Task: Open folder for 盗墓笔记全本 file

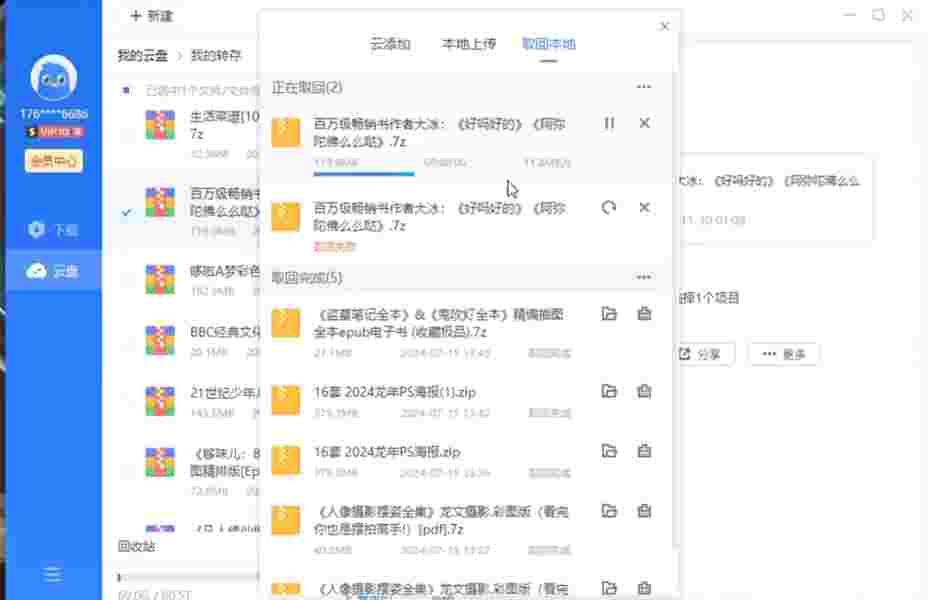Action: pos(609,314)
